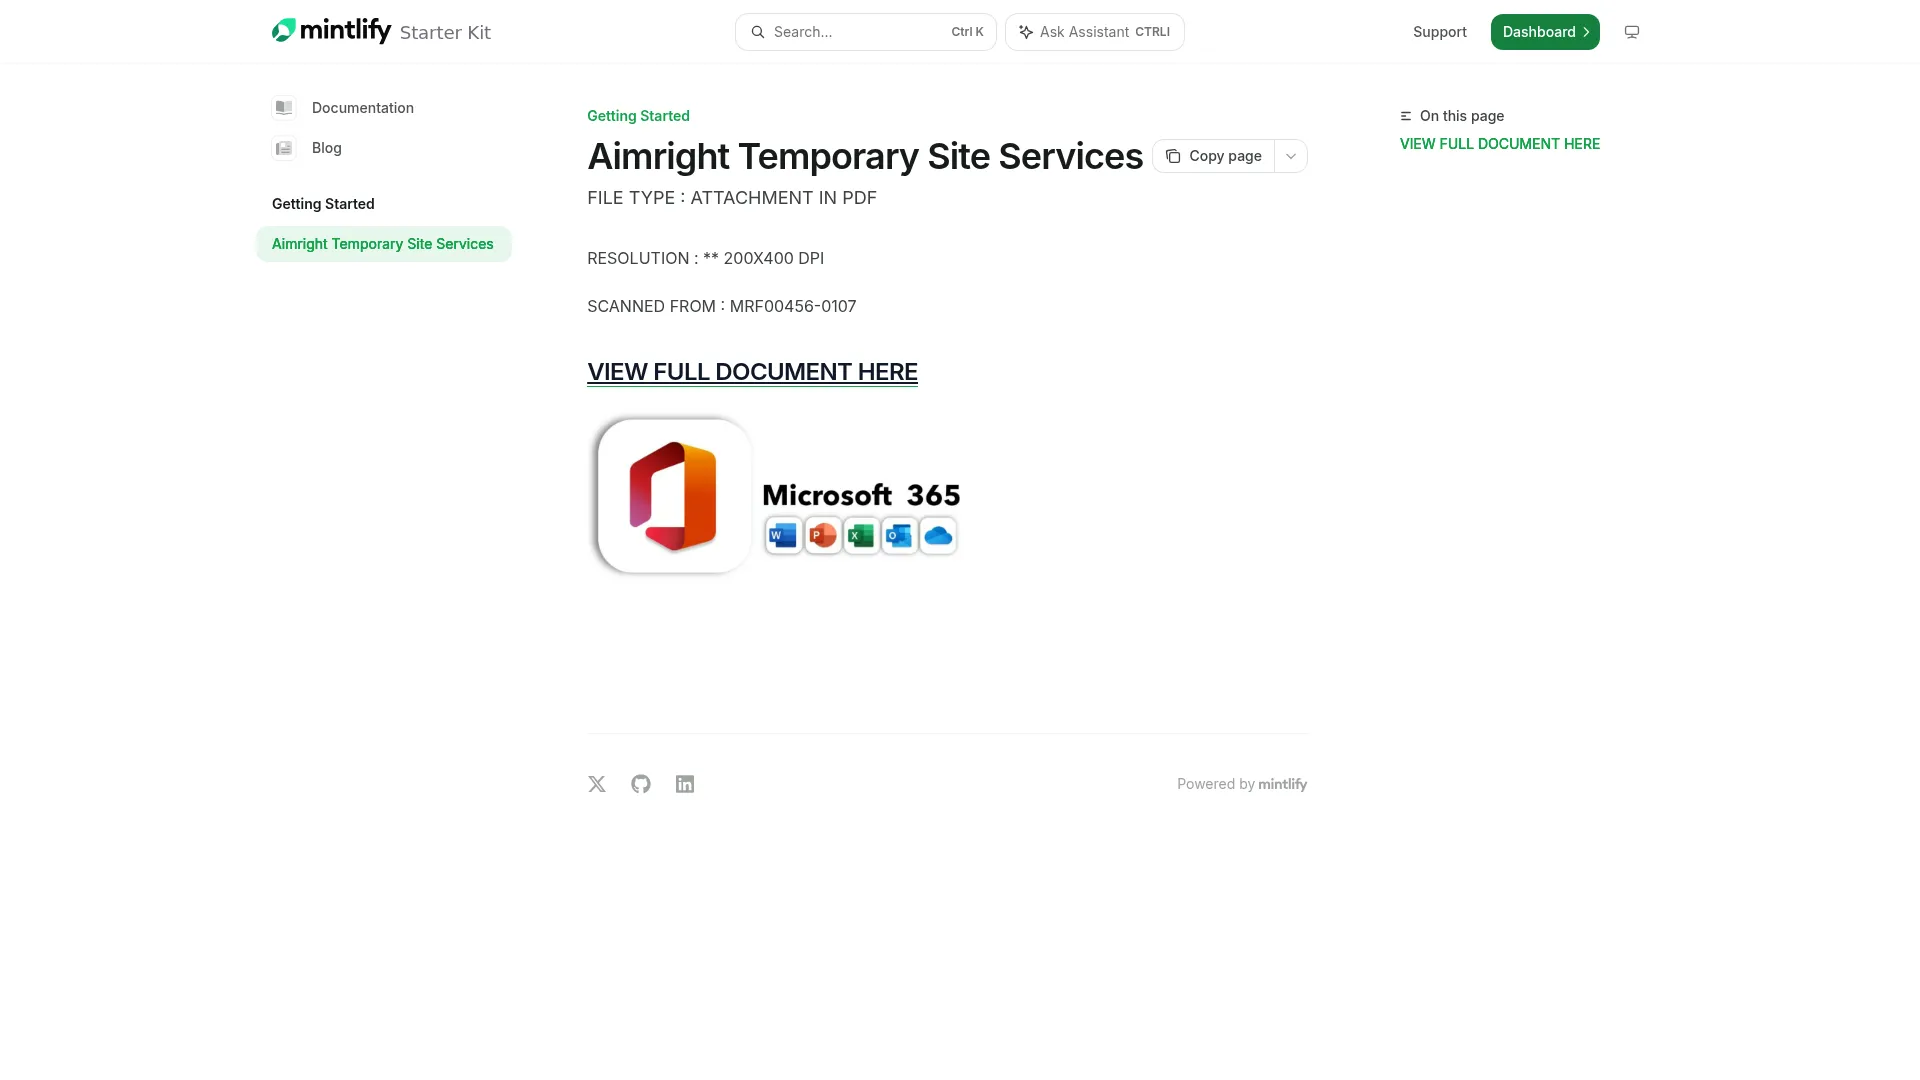
Task: Click the RESOLUTION : ** 200X400 DPI text
Action: tap(706, 258)
